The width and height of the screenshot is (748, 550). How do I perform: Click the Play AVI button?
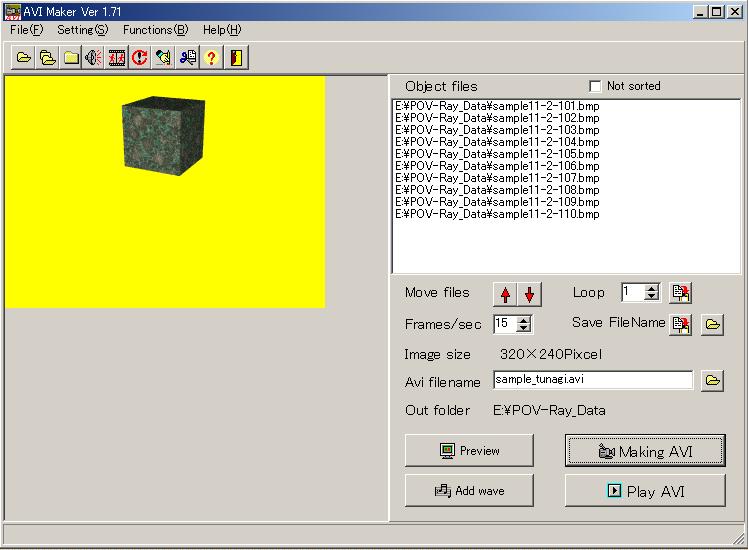pyautogui.click(x=645, y=490)
